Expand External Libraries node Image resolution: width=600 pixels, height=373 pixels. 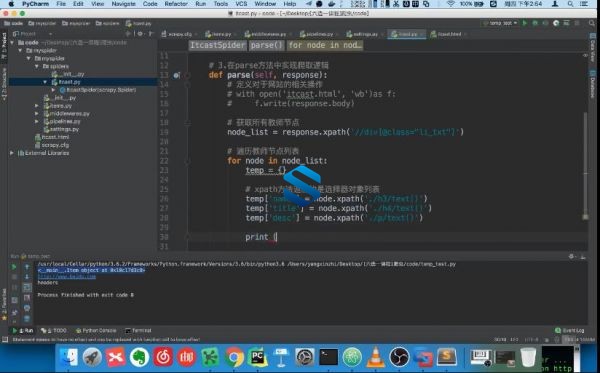pos(12,153)
